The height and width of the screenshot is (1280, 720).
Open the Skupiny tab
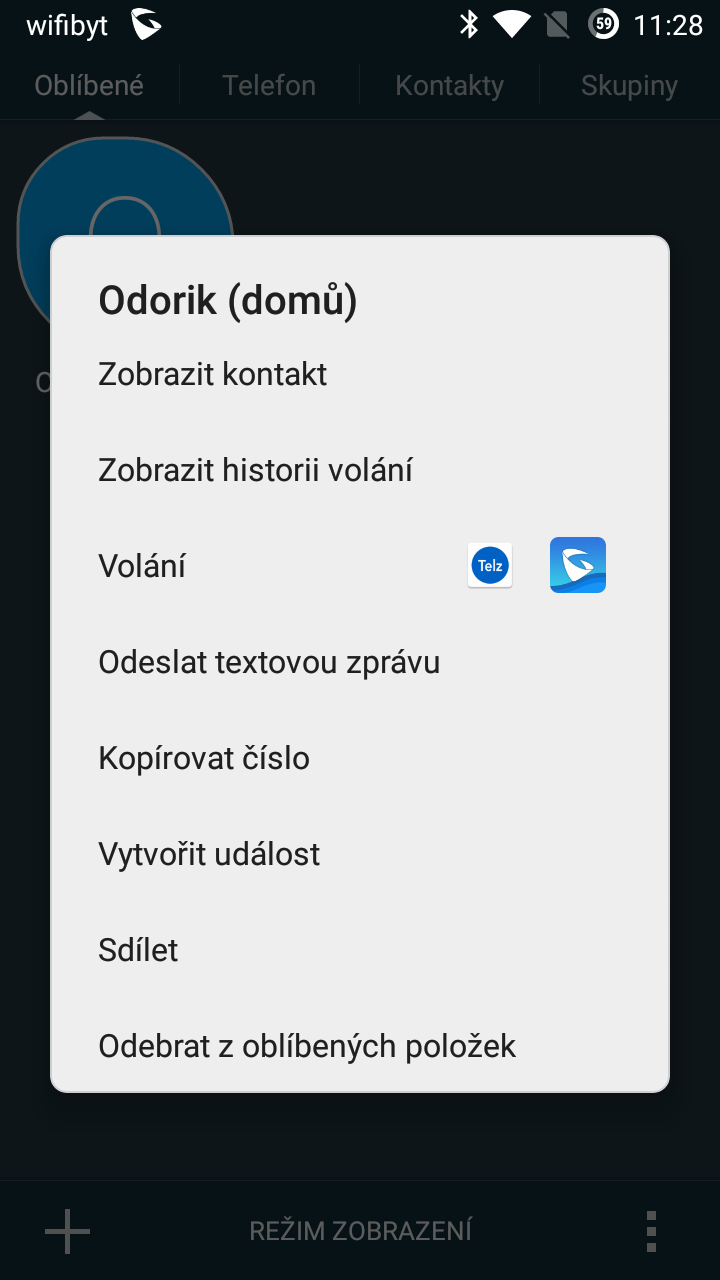[x=629, y=85]
